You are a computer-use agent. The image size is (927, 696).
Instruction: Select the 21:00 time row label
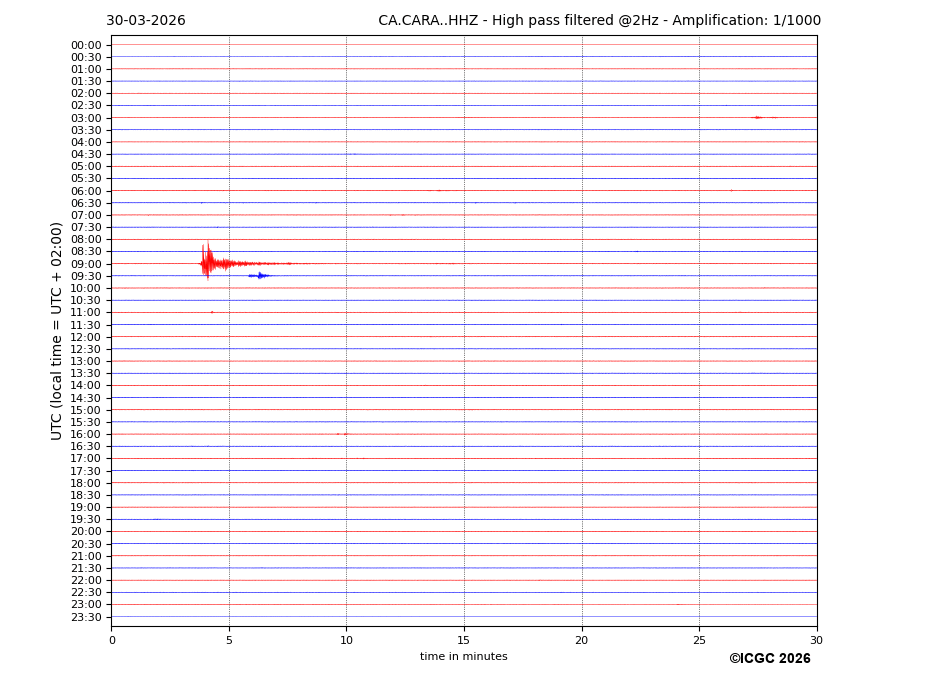point(86,556)
